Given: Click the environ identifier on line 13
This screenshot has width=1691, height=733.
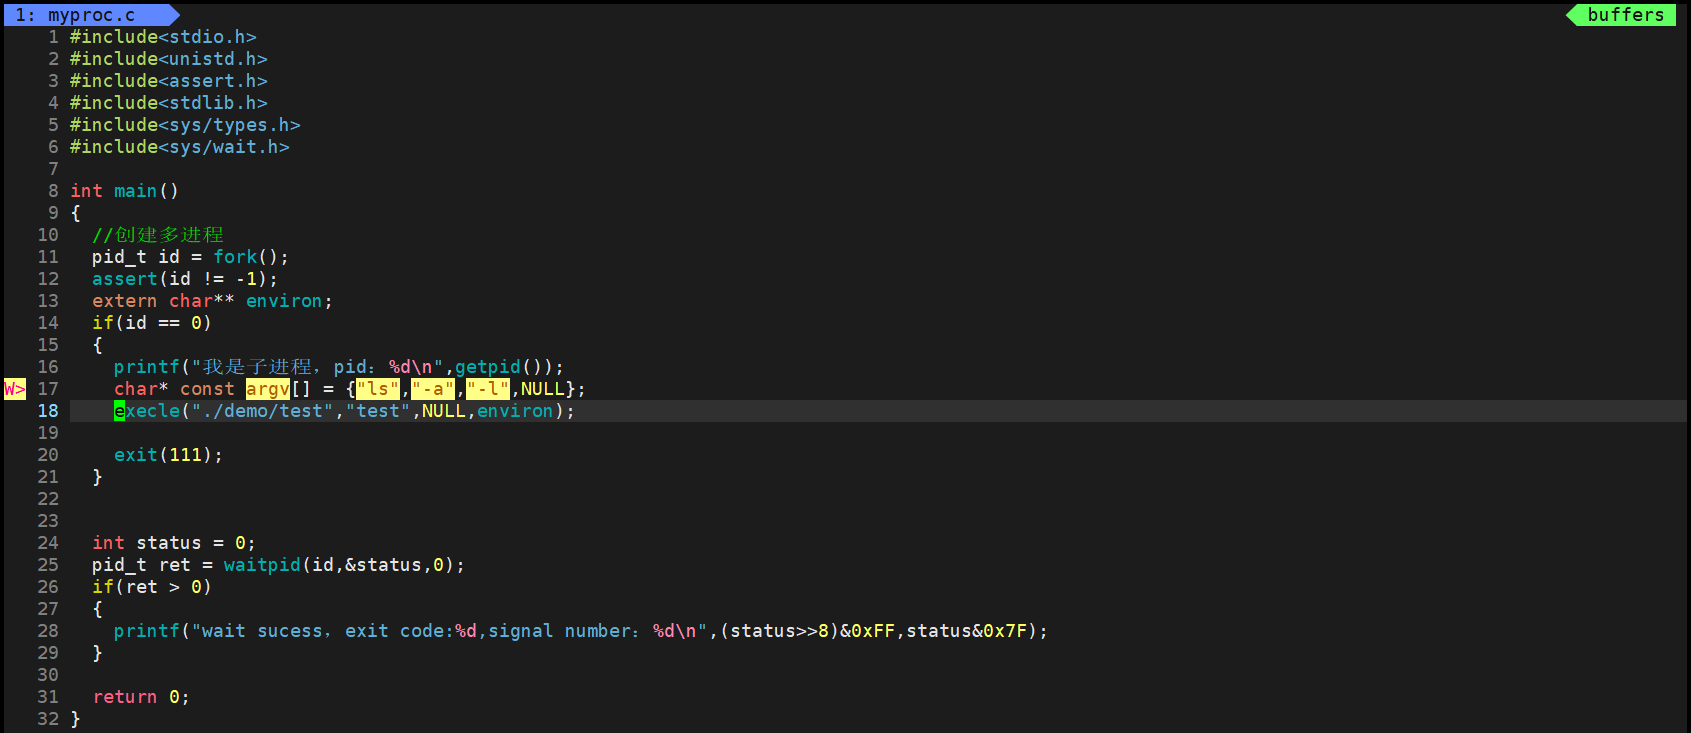Looking at the screenshot, I should pos(284,301).
